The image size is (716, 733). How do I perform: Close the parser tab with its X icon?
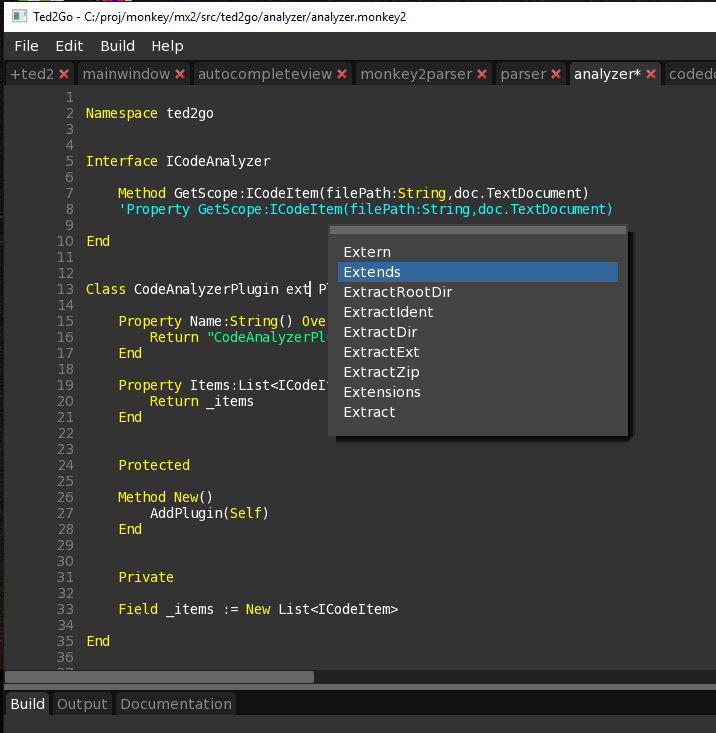coord(556,74)
